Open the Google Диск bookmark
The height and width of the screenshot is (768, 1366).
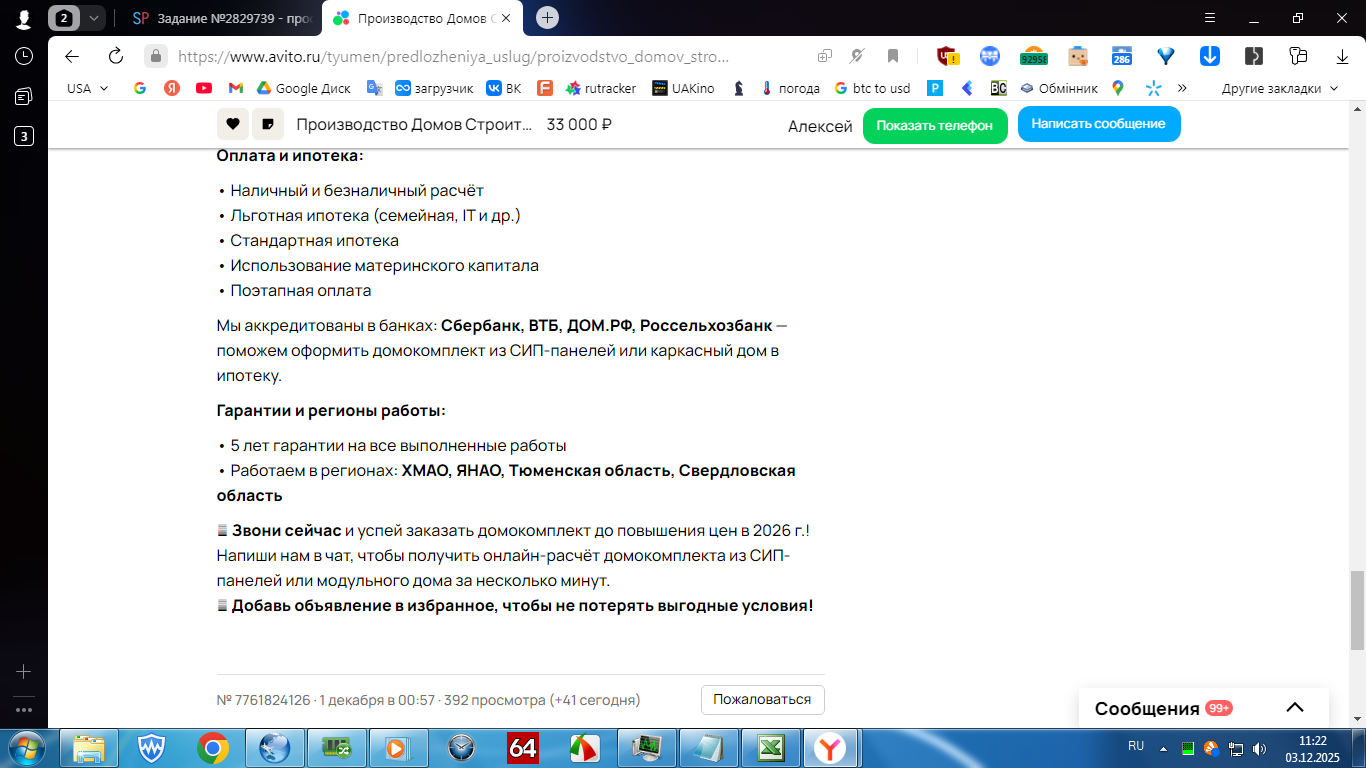[x=304, y=88]
